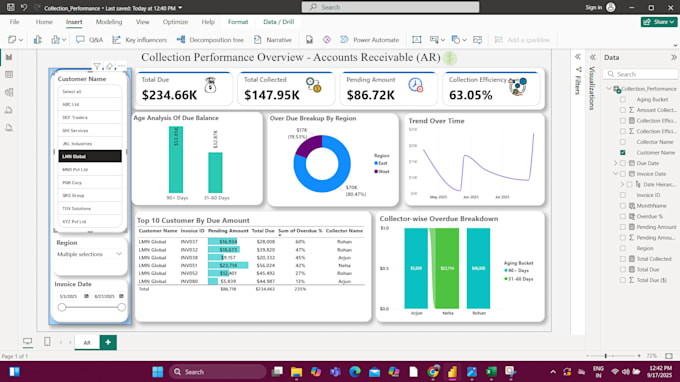The width and height of the screenshot is (680, 382).
Task: Click Fit to page icon in status bar
Action: click(x=669, y=356)
